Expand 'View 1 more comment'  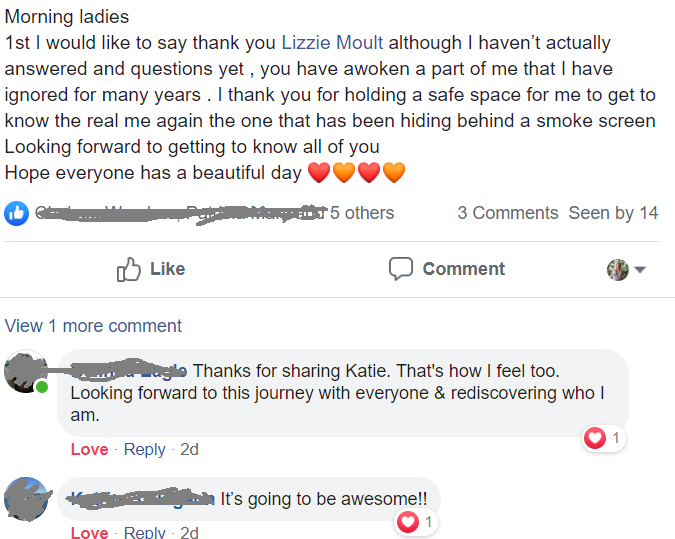(93, 326)
